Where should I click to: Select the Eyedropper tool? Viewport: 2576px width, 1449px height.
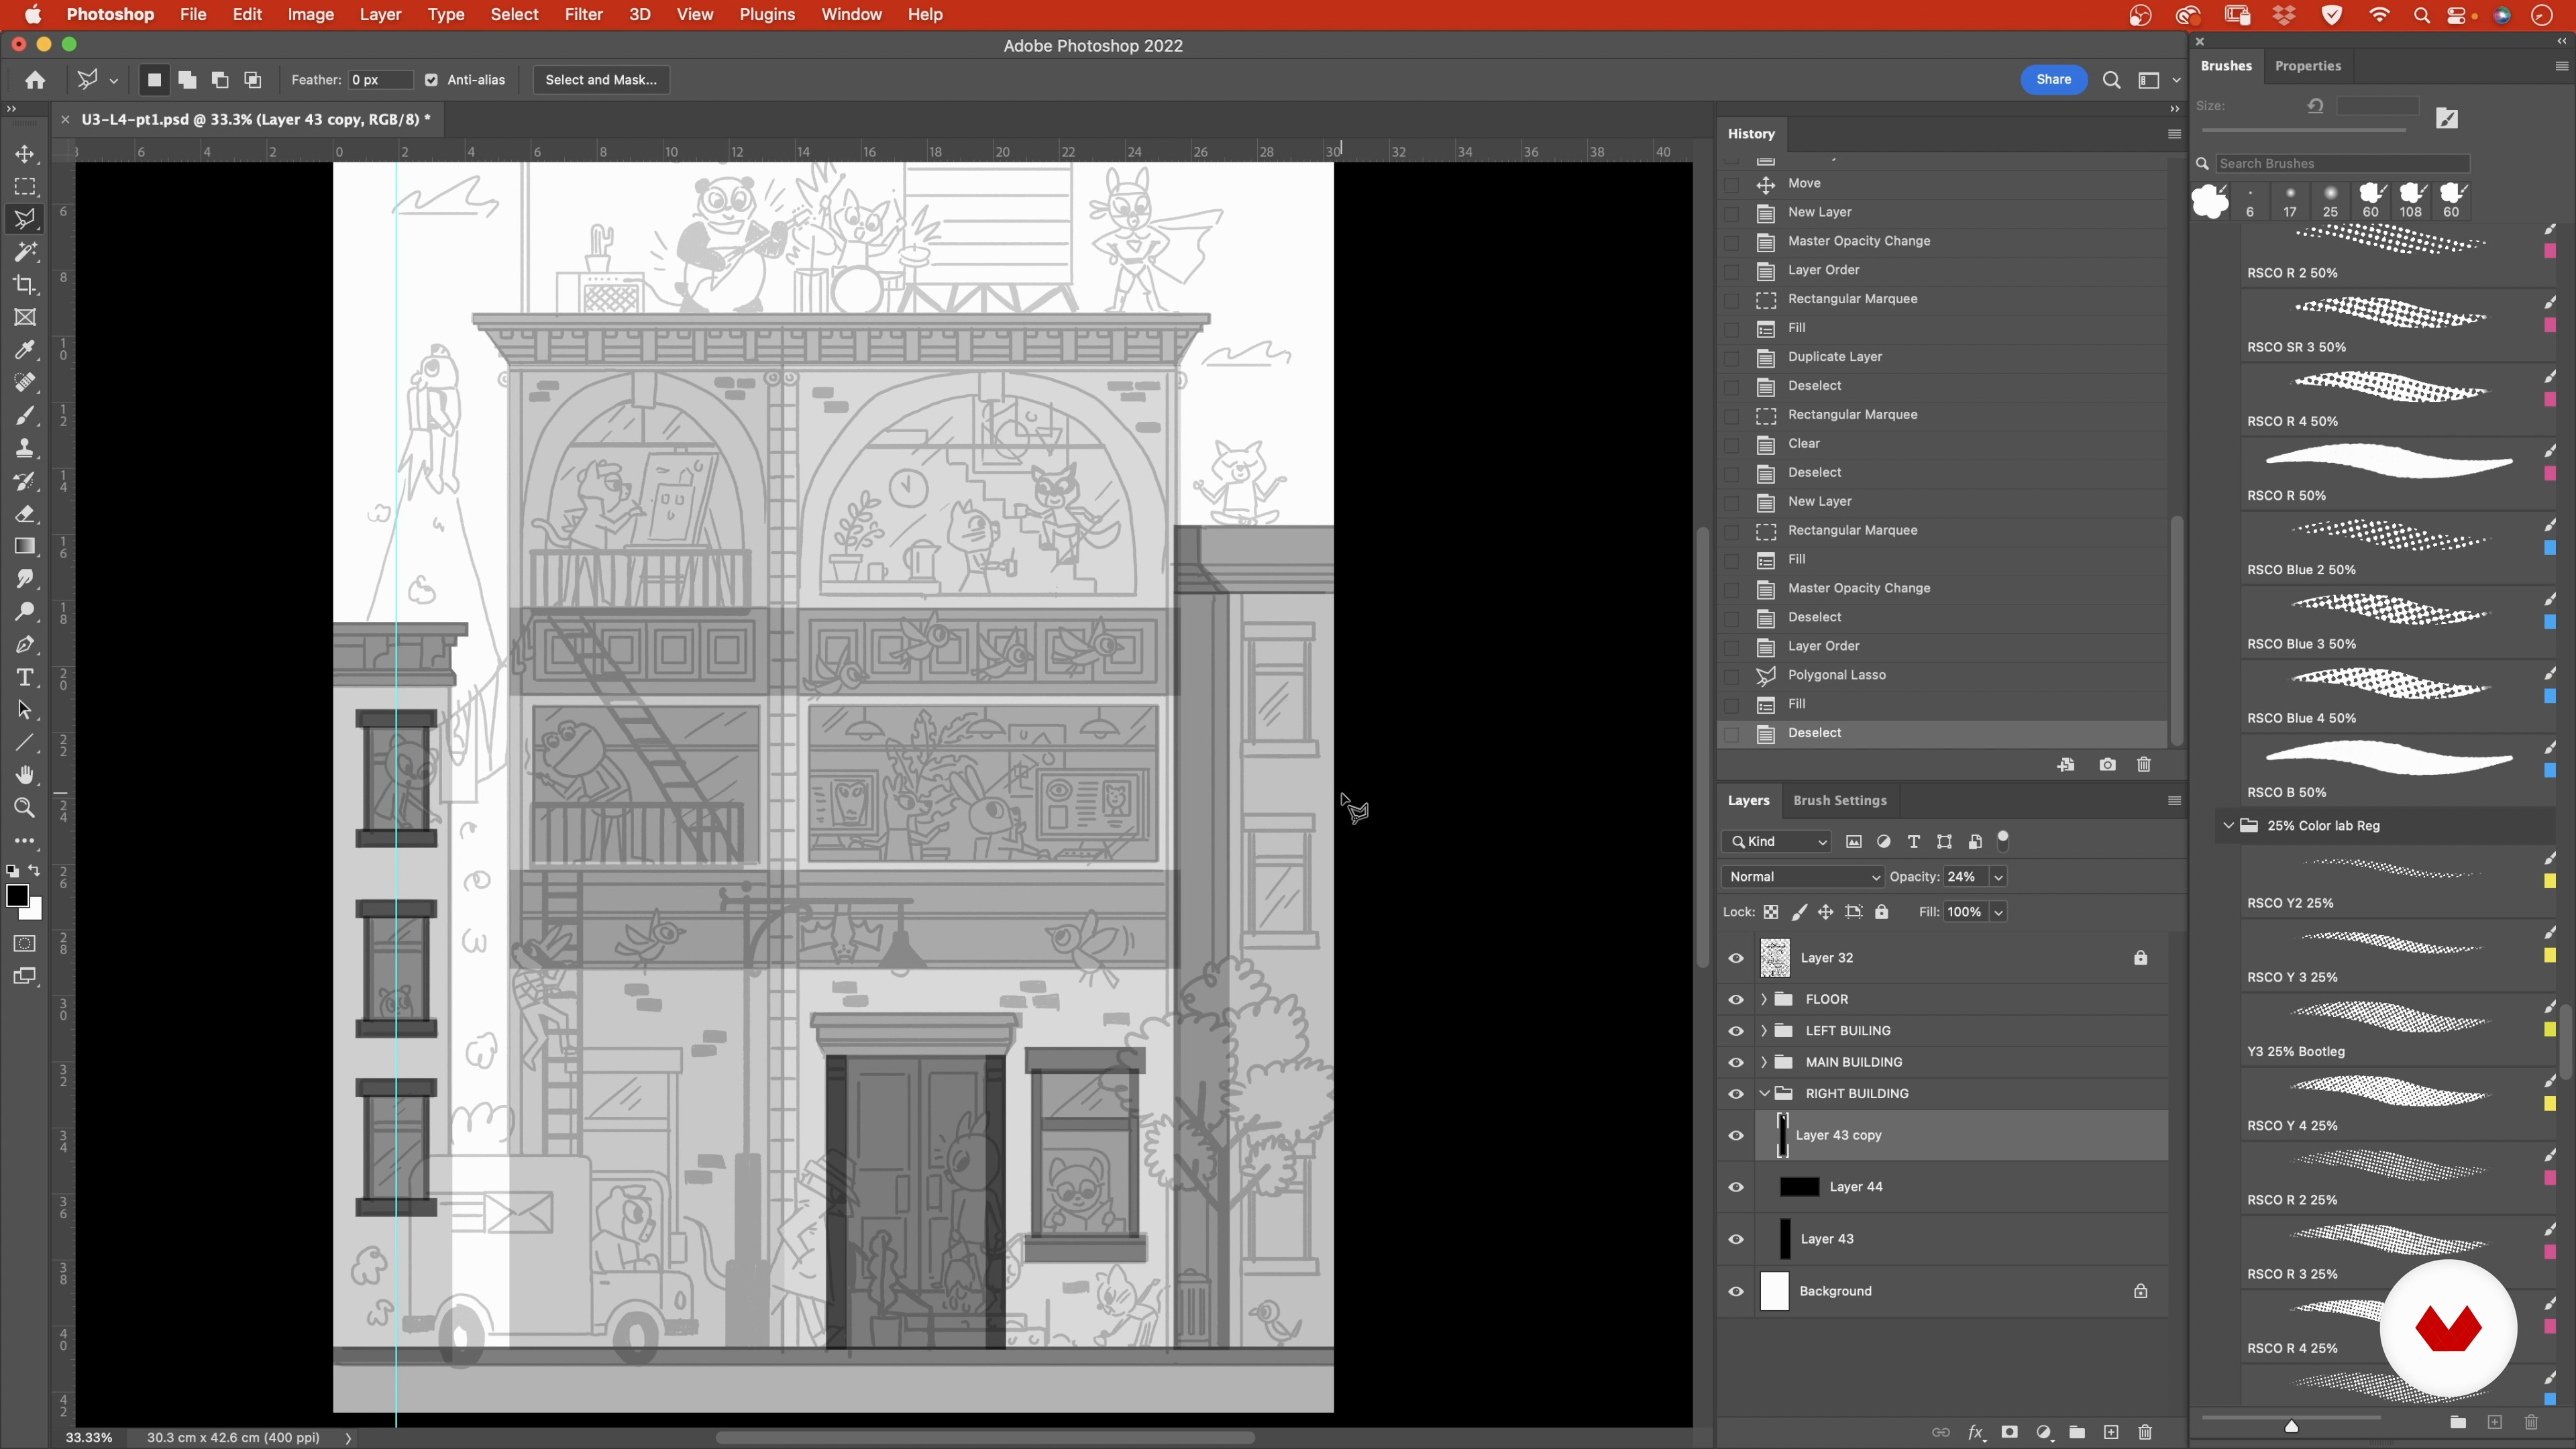click(25, 350)
